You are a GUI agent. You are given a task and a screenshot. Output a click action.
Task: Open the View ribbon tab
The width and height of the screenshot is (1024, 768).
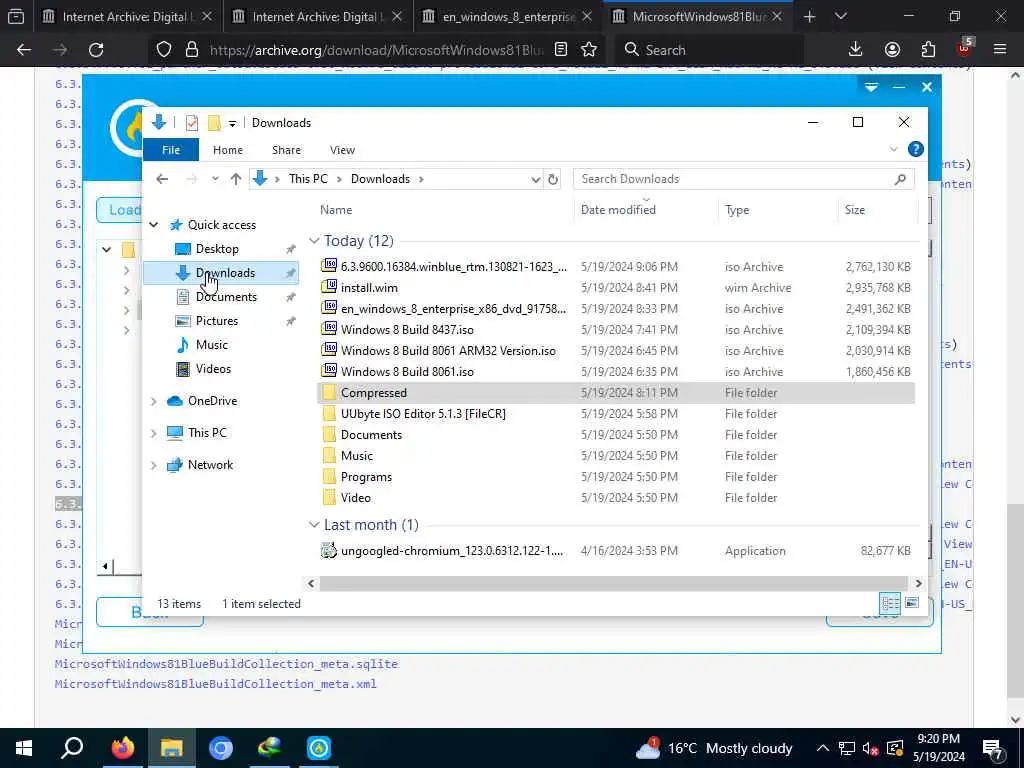342,150
